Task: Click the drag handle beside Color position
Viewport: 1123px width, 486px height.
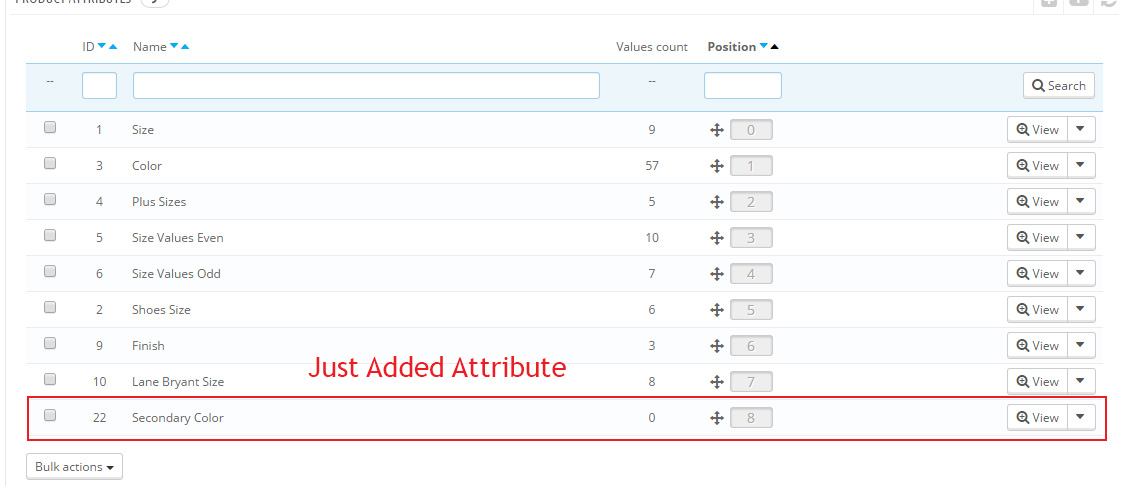Action: coord(717,166)
